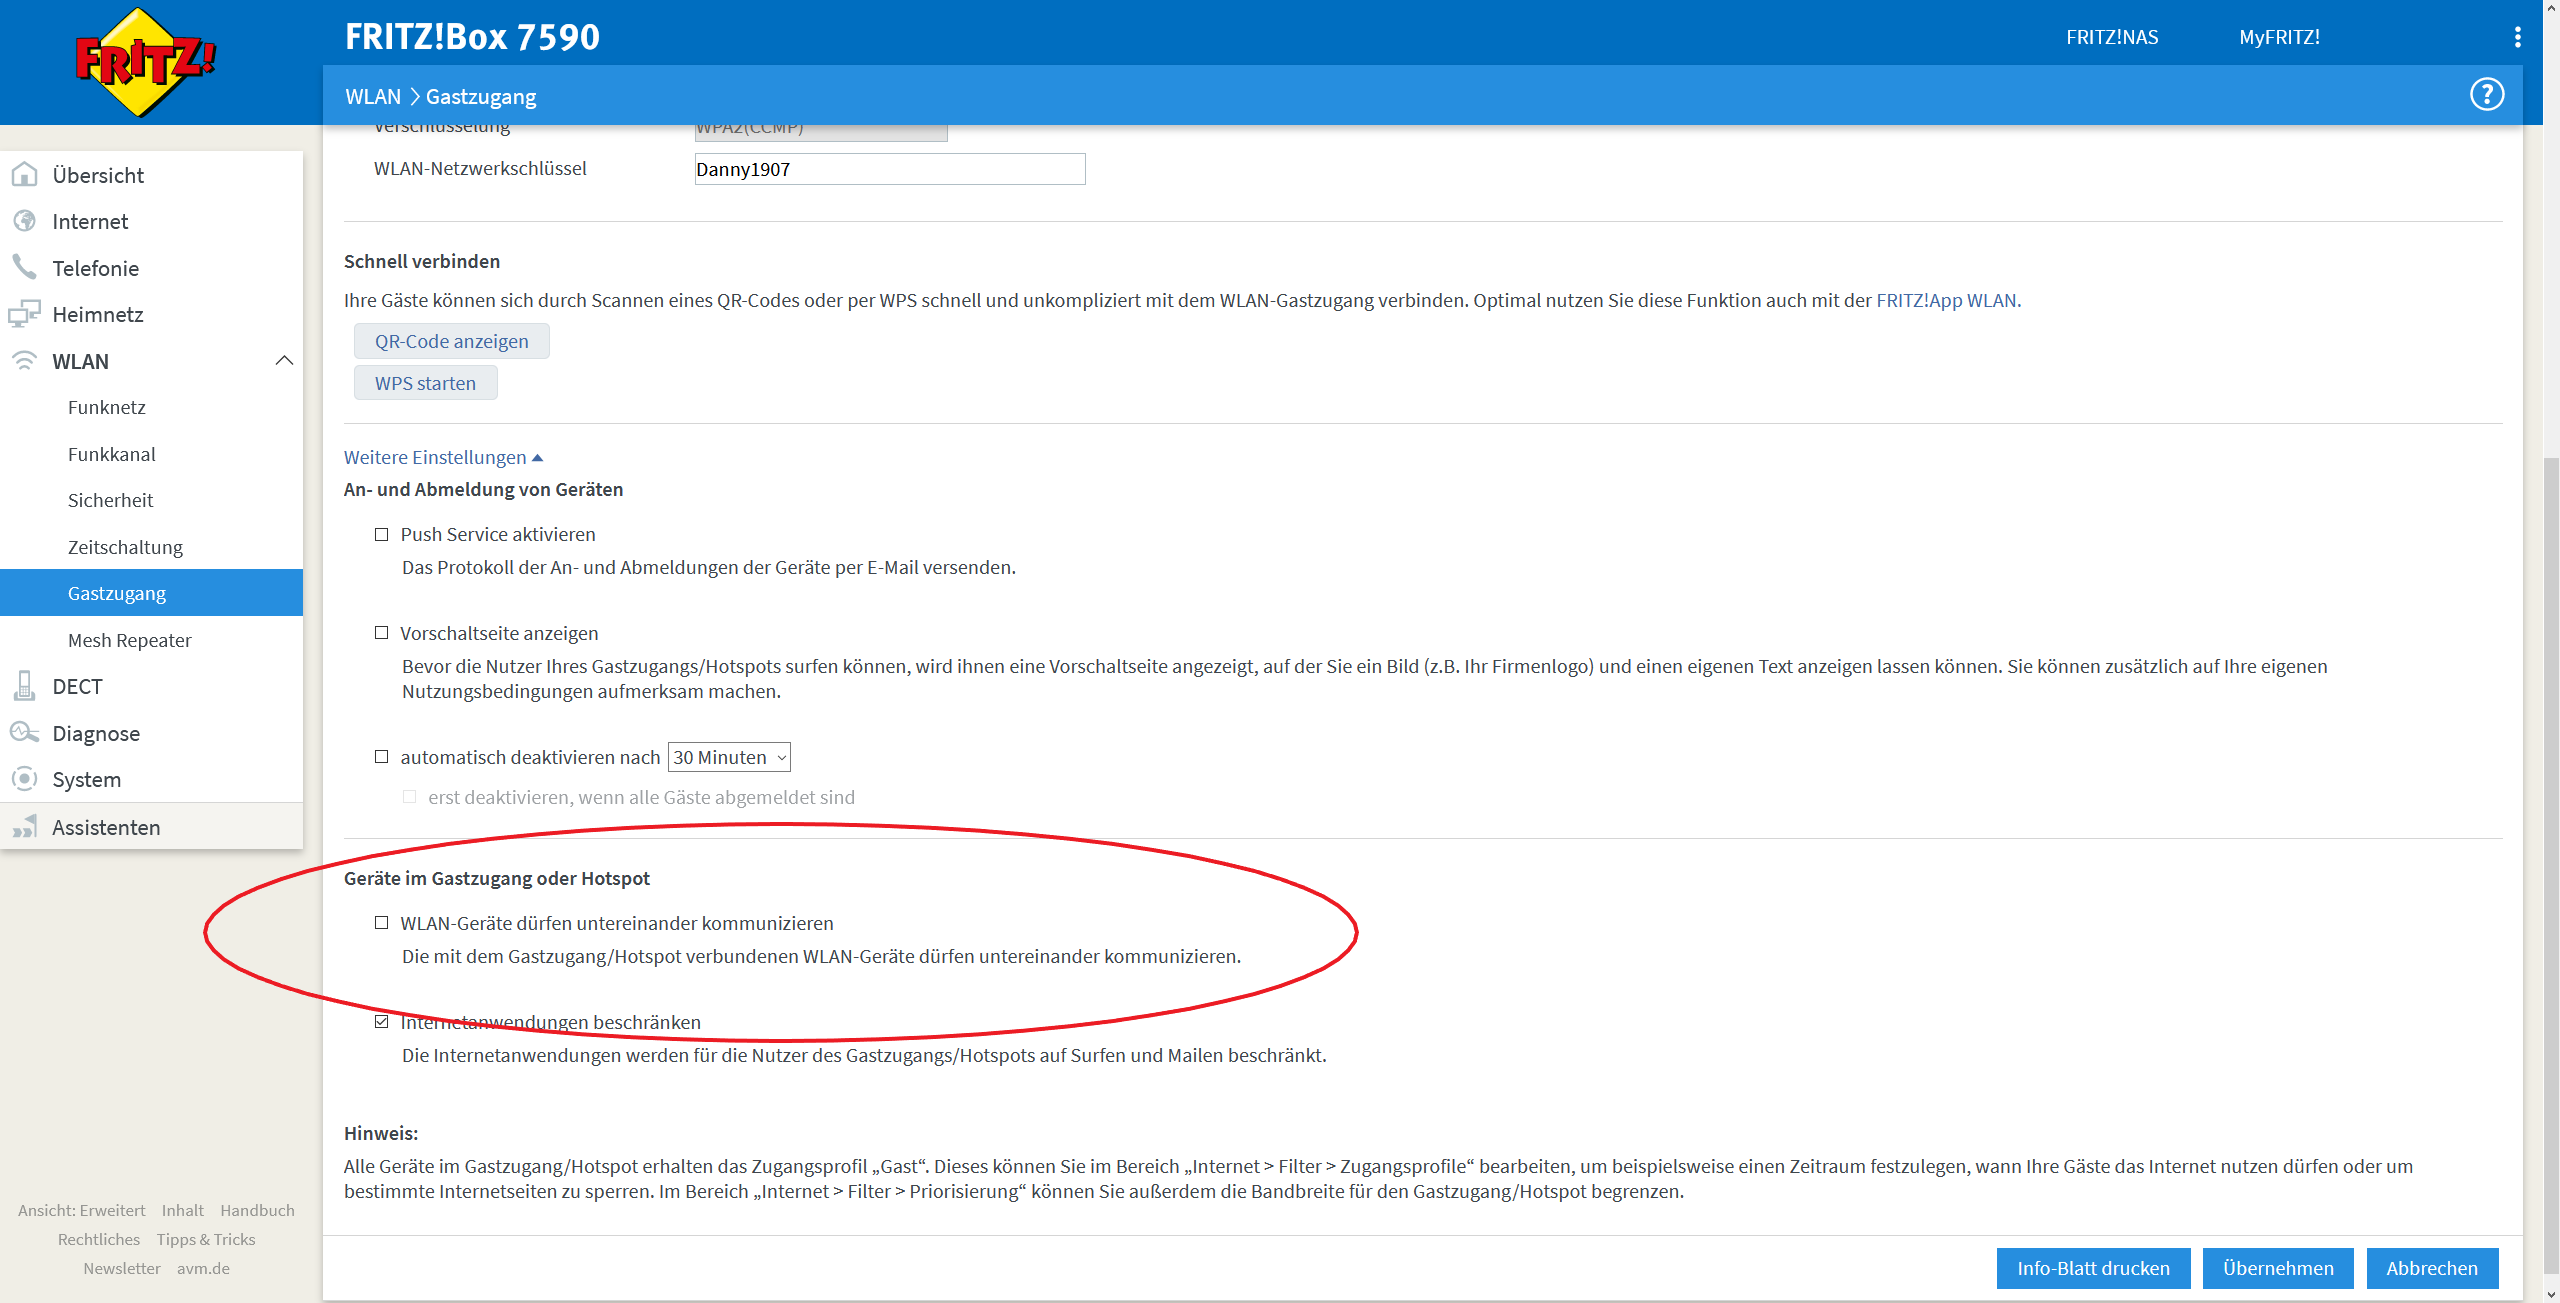
Task: Click the FRITZ! logo icon
Action: (146, 62)
